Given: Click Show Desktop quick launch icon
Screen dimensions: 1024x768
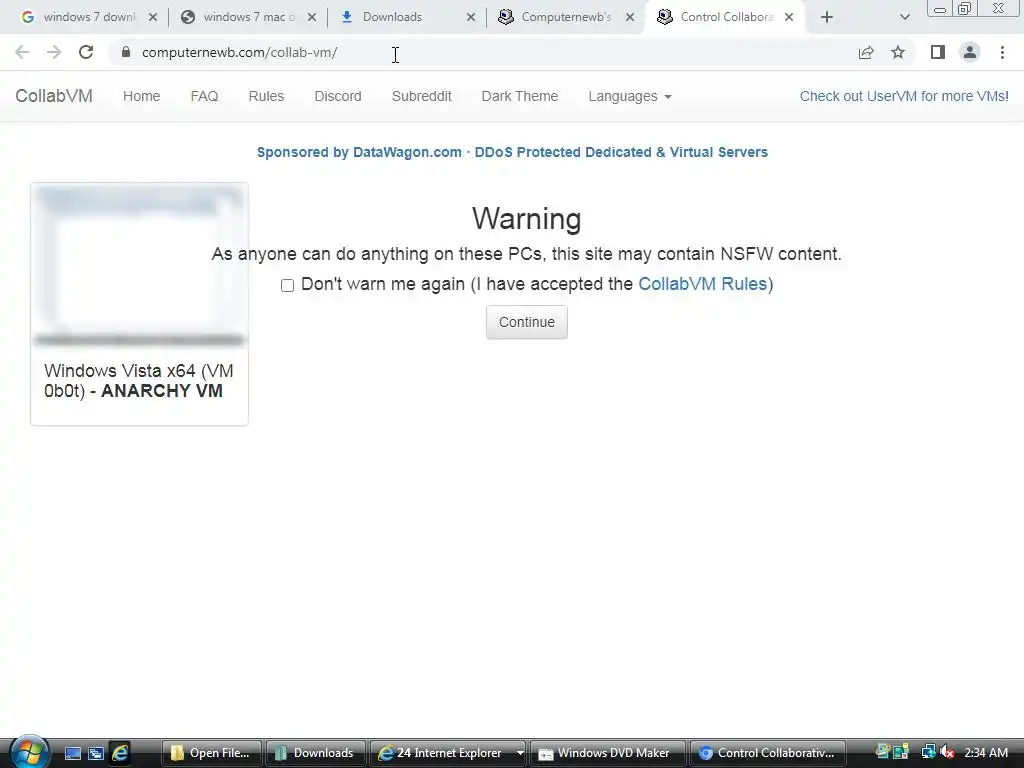Looking at the screenshot, I should pyautogui.click(x=72, y=753).
